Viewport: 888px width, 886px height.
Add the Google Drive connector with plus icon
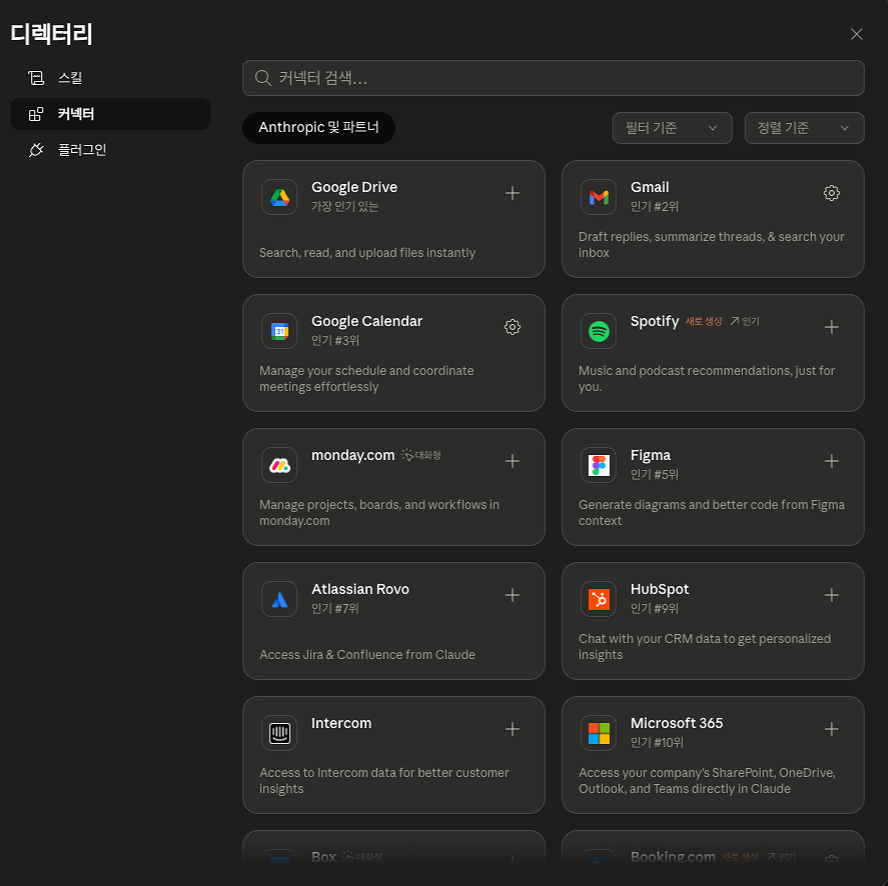click(512, 193)
